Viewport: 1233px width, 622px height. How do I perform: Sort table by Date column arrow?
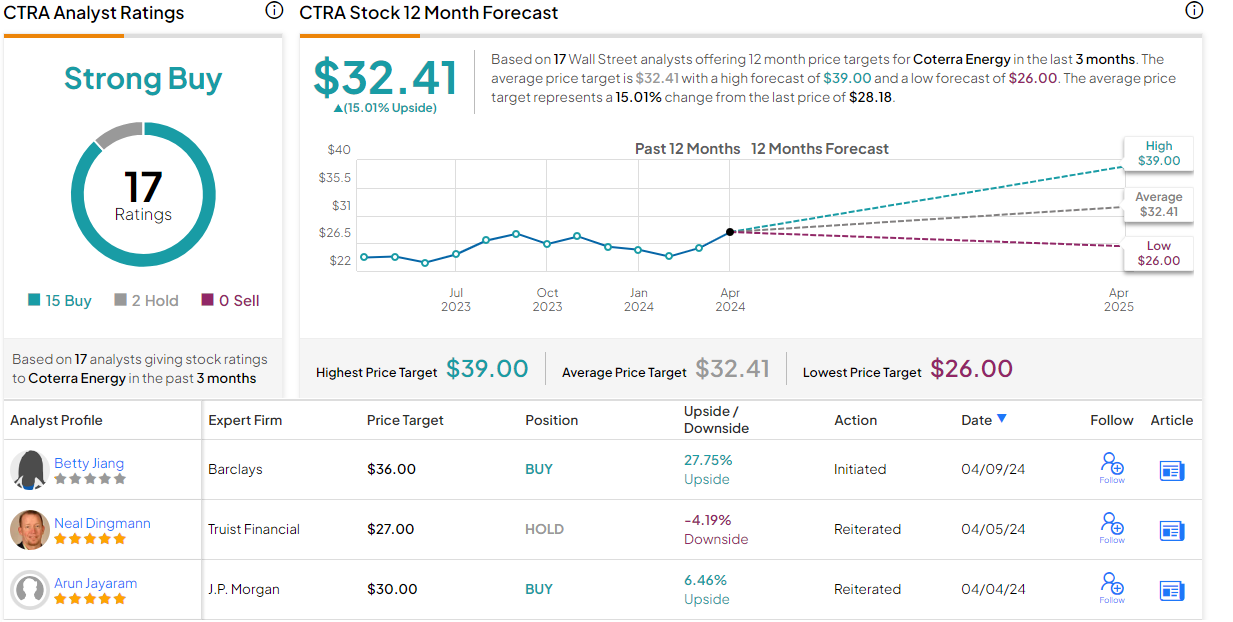[1002, 419]
